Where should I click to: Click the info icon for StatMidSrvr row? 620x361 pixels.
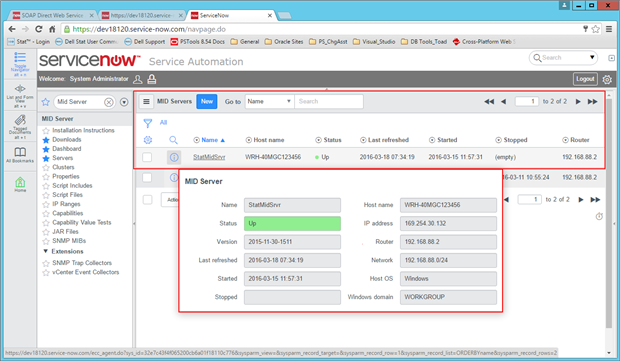[174, 157]
